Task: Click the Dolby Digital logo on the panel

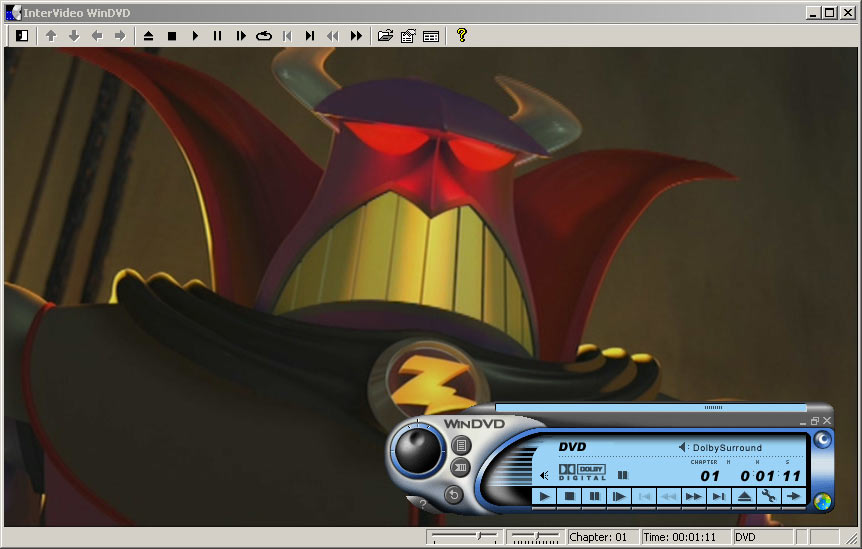Action: (582, 473)
